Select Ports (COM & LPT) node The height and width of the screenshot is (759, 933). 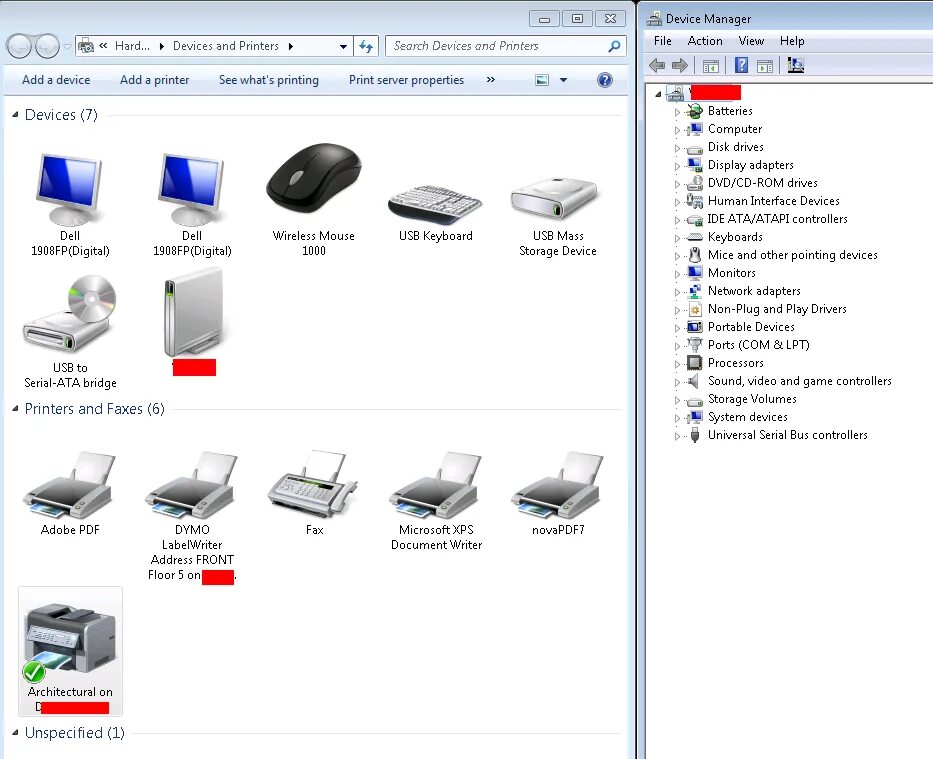point(758,344)
